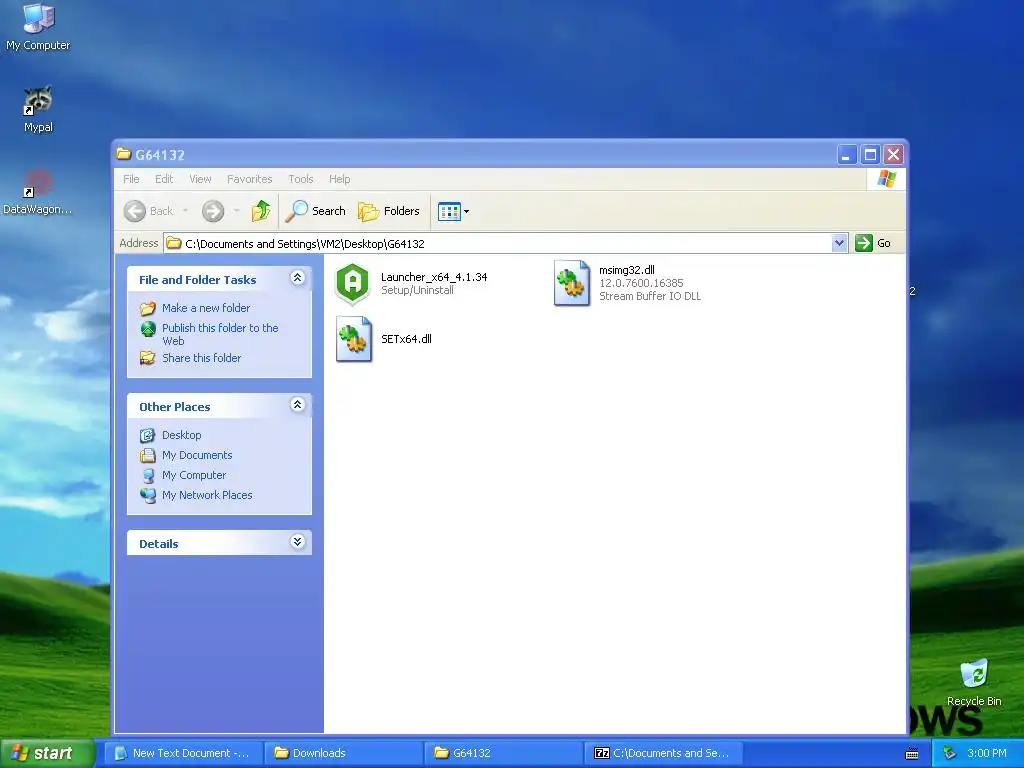
Task: Click the Make a new folder icon
Action: [x=148, y=308]
